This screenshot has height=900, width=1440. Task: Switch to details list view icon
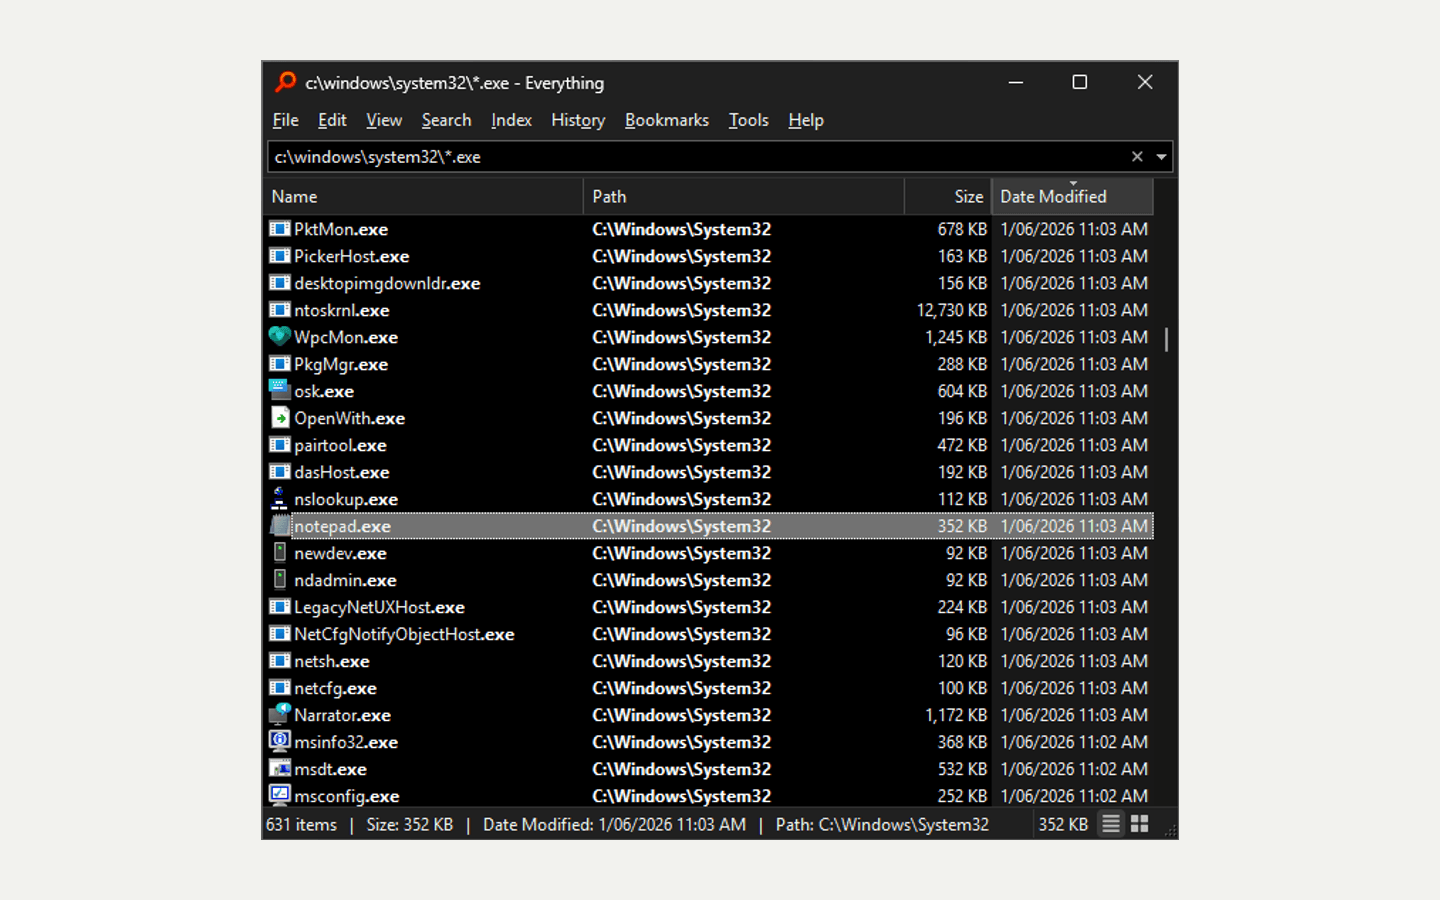1111,825
